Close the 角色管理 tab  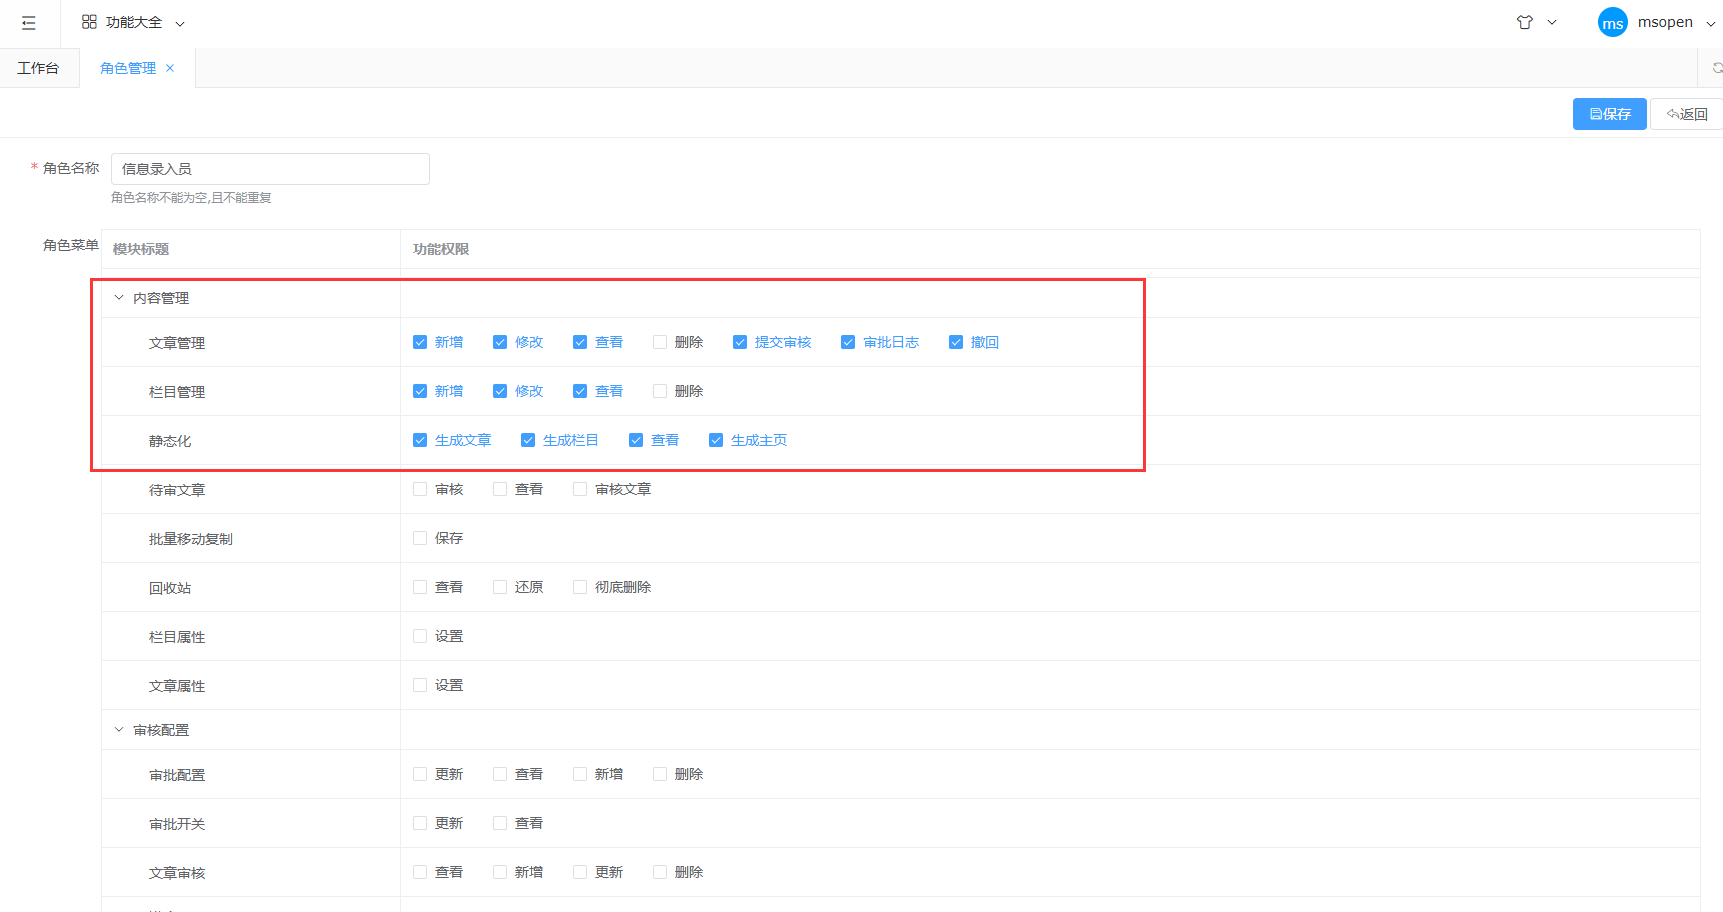(170, 68)
